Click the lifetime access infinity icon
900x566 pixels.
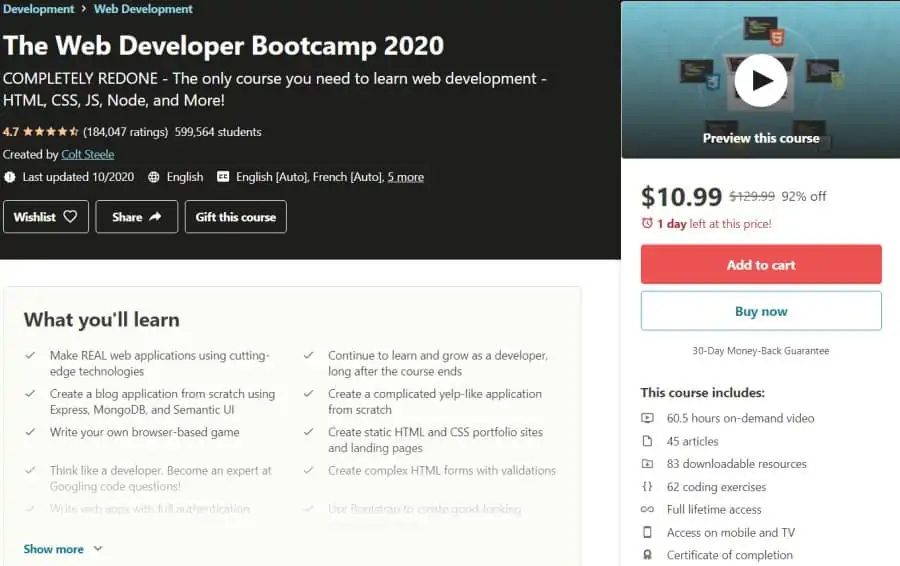click(647, 509)
